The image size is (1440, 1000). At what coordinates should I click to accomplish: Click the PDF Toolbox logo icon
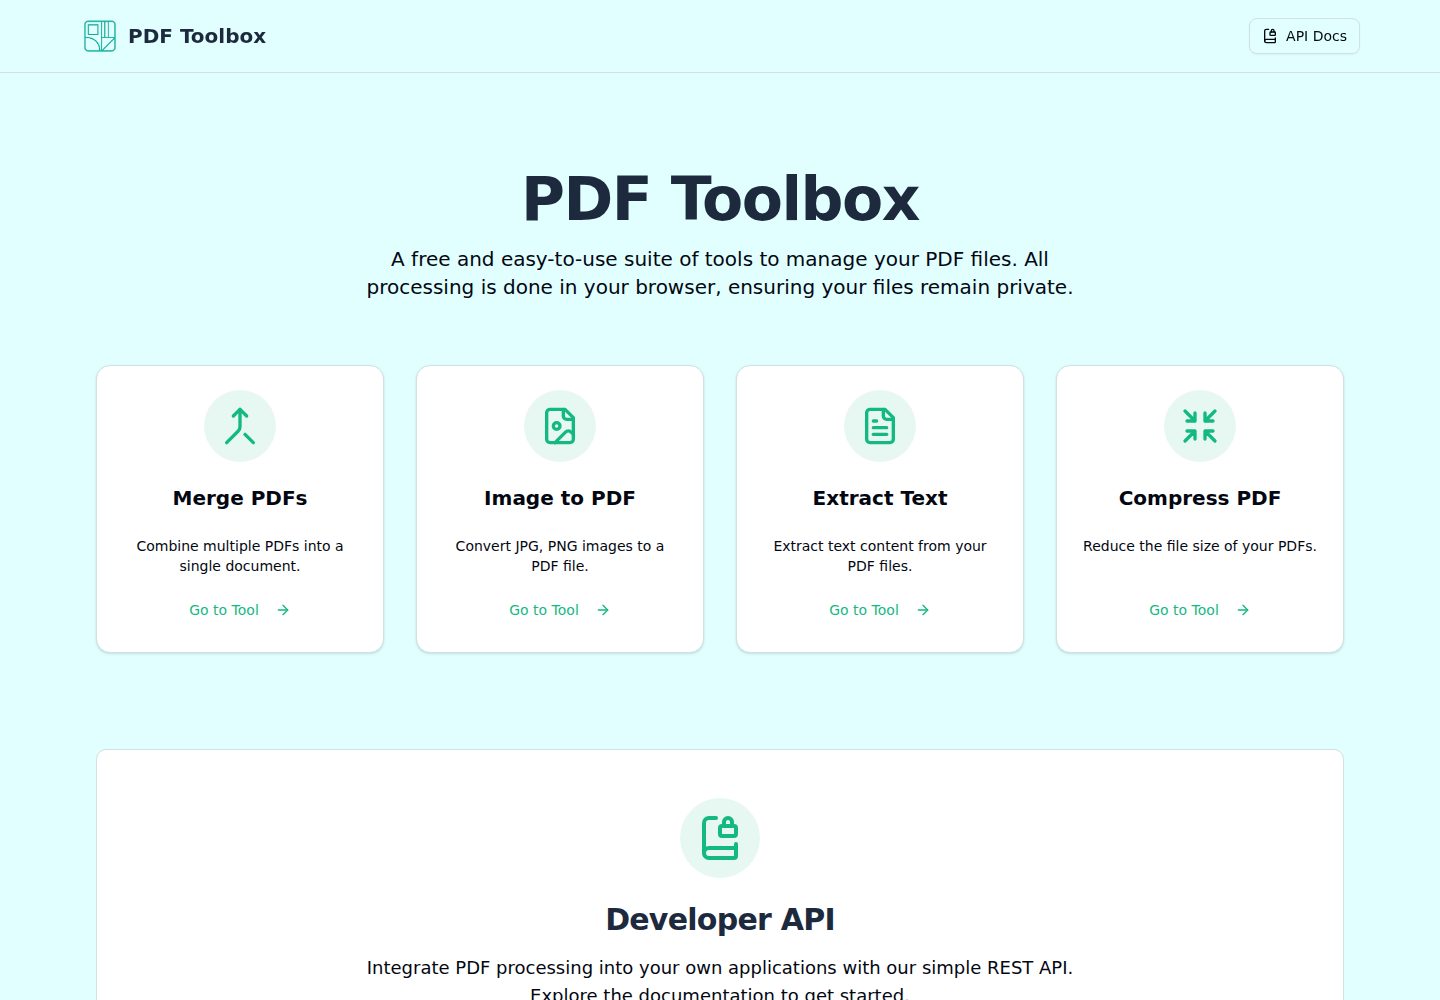100,36
